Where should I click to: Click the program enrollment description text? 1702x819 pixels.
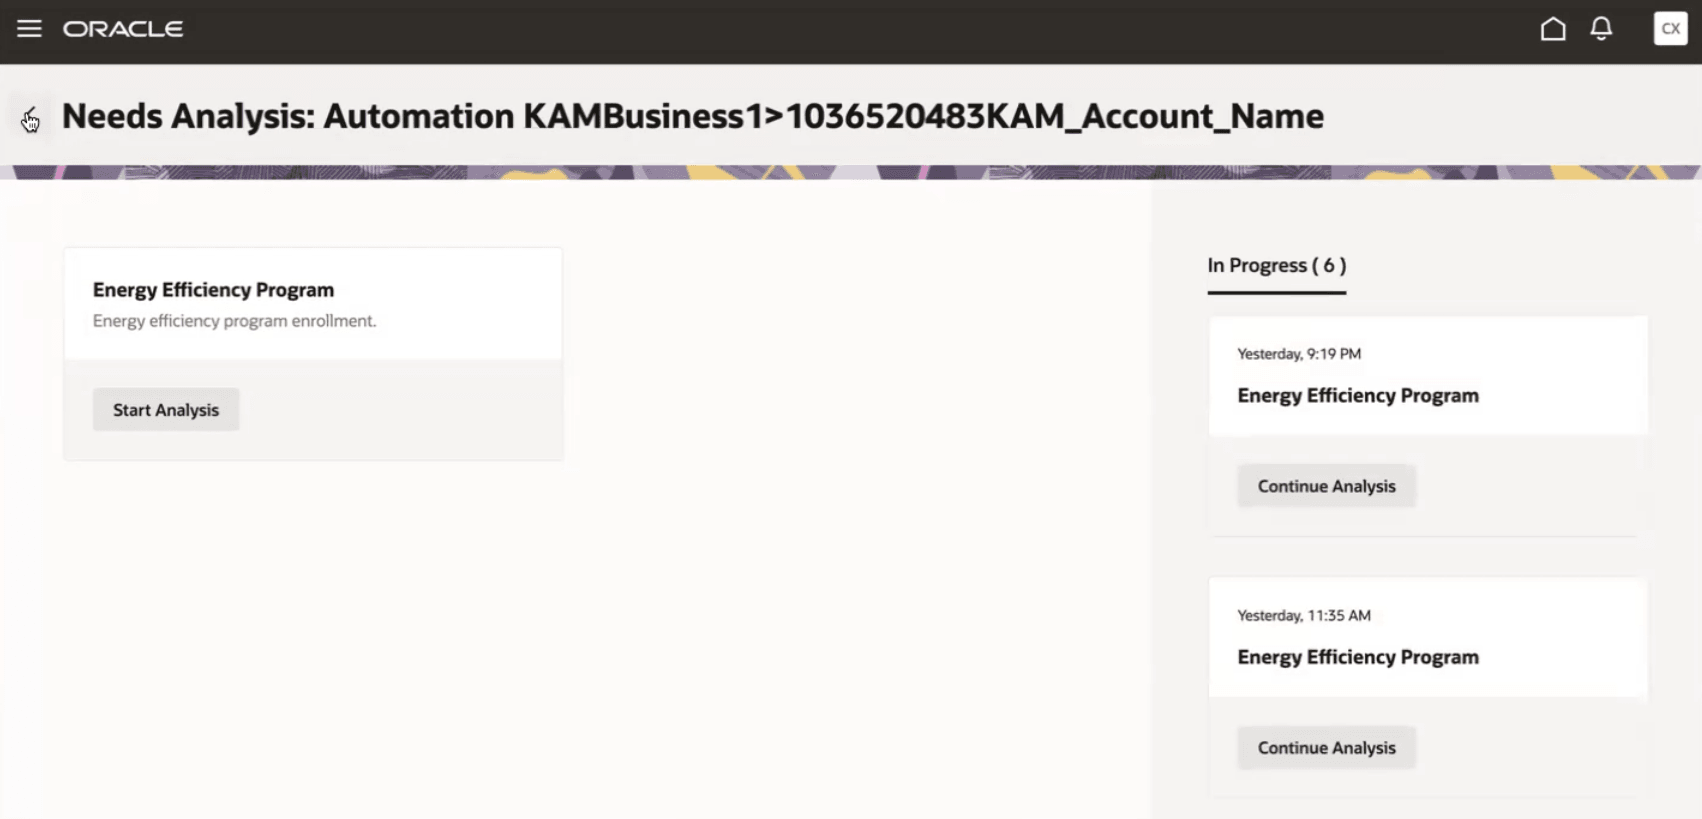click(x=234, y=321)
